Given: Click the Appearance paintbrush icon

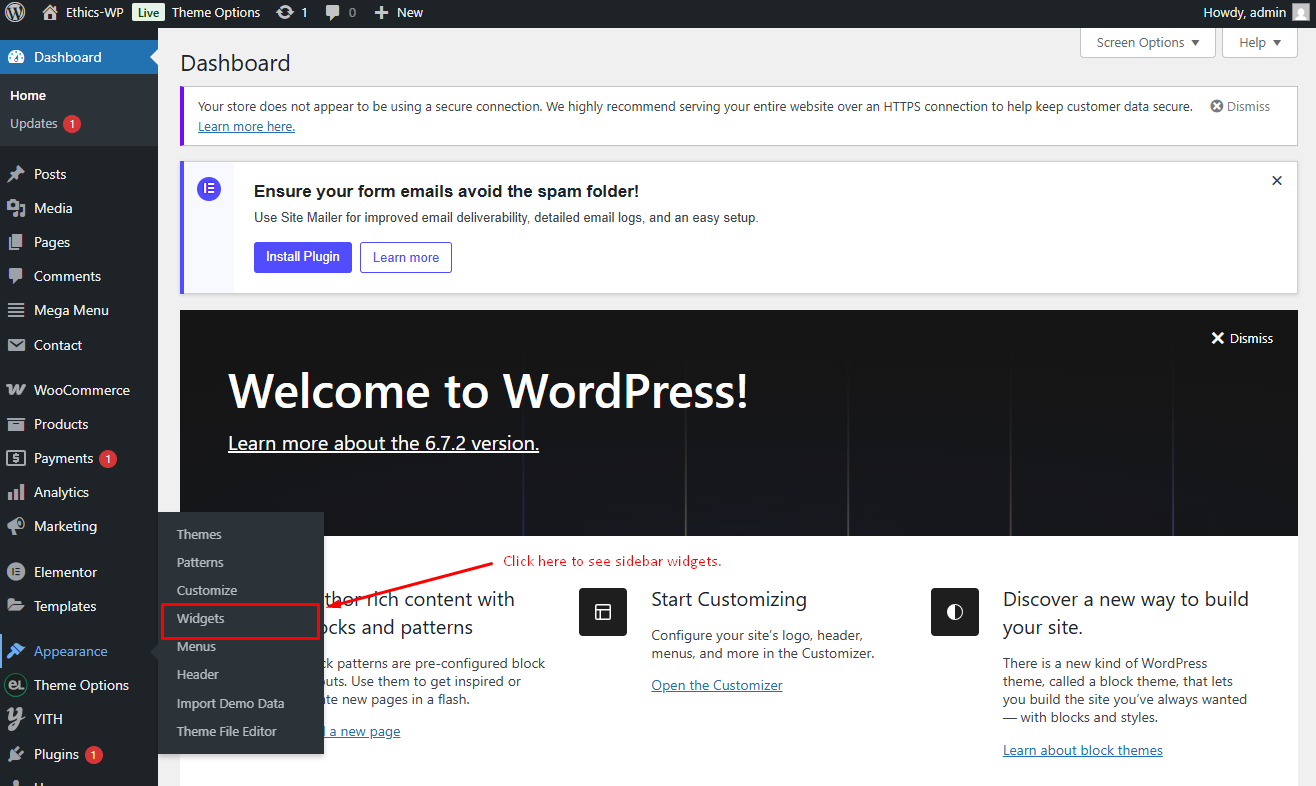Looking at the screenshot, I should (16, 651).
